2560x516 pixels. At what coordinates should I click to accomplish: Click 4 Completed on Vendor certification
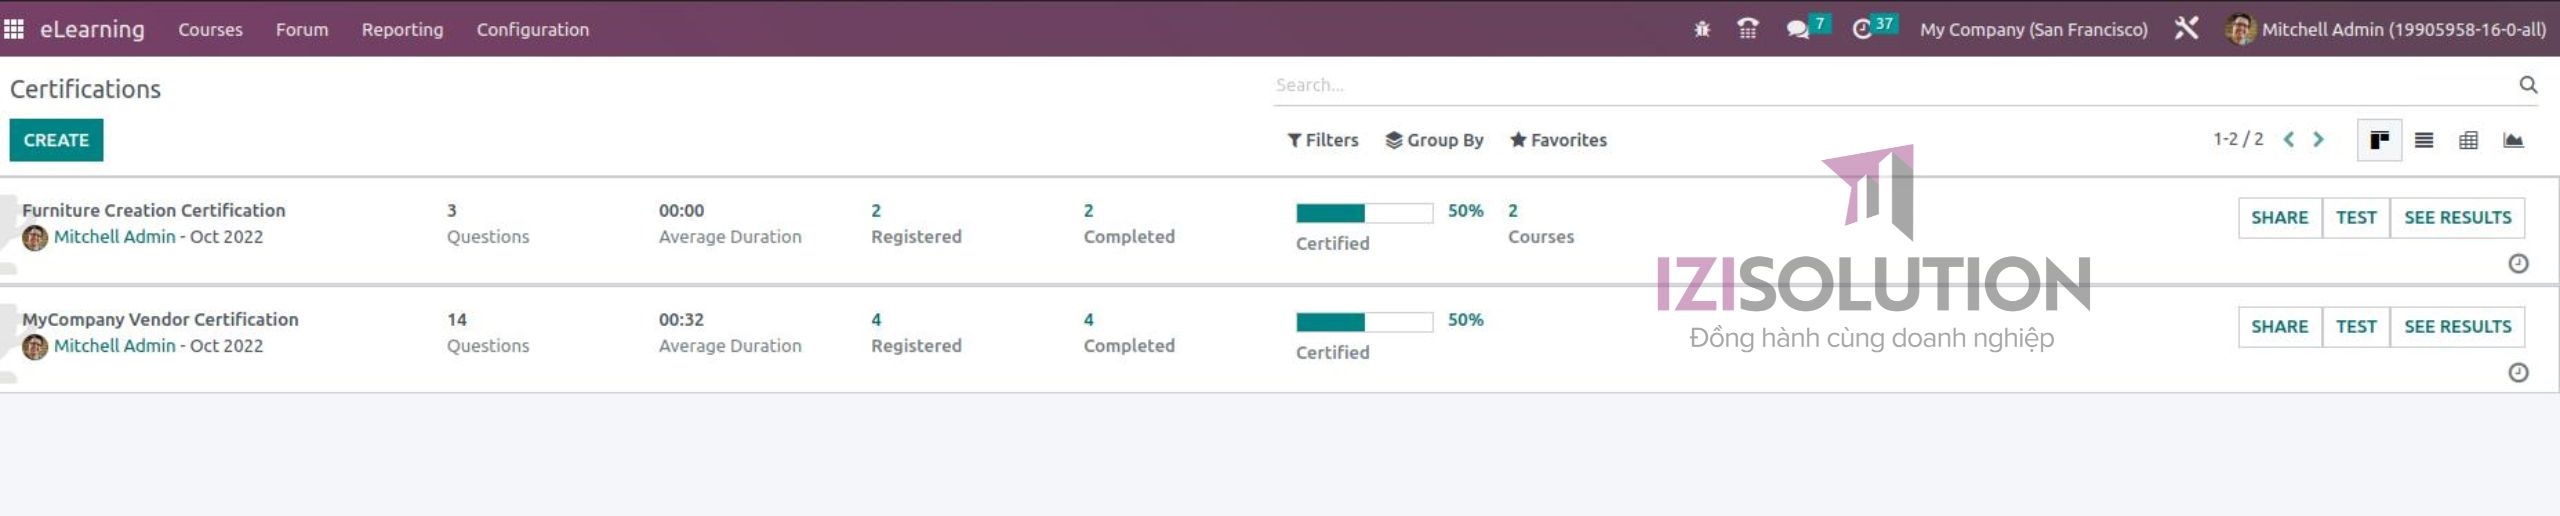tap(1129, 332)
